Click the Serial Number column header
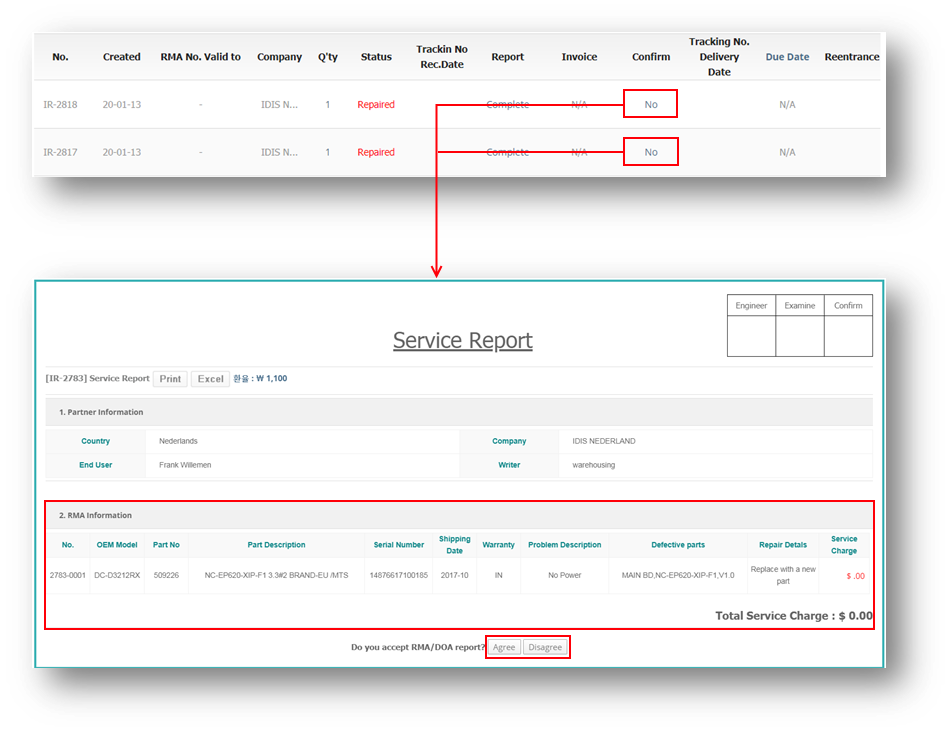 (398, 545)
